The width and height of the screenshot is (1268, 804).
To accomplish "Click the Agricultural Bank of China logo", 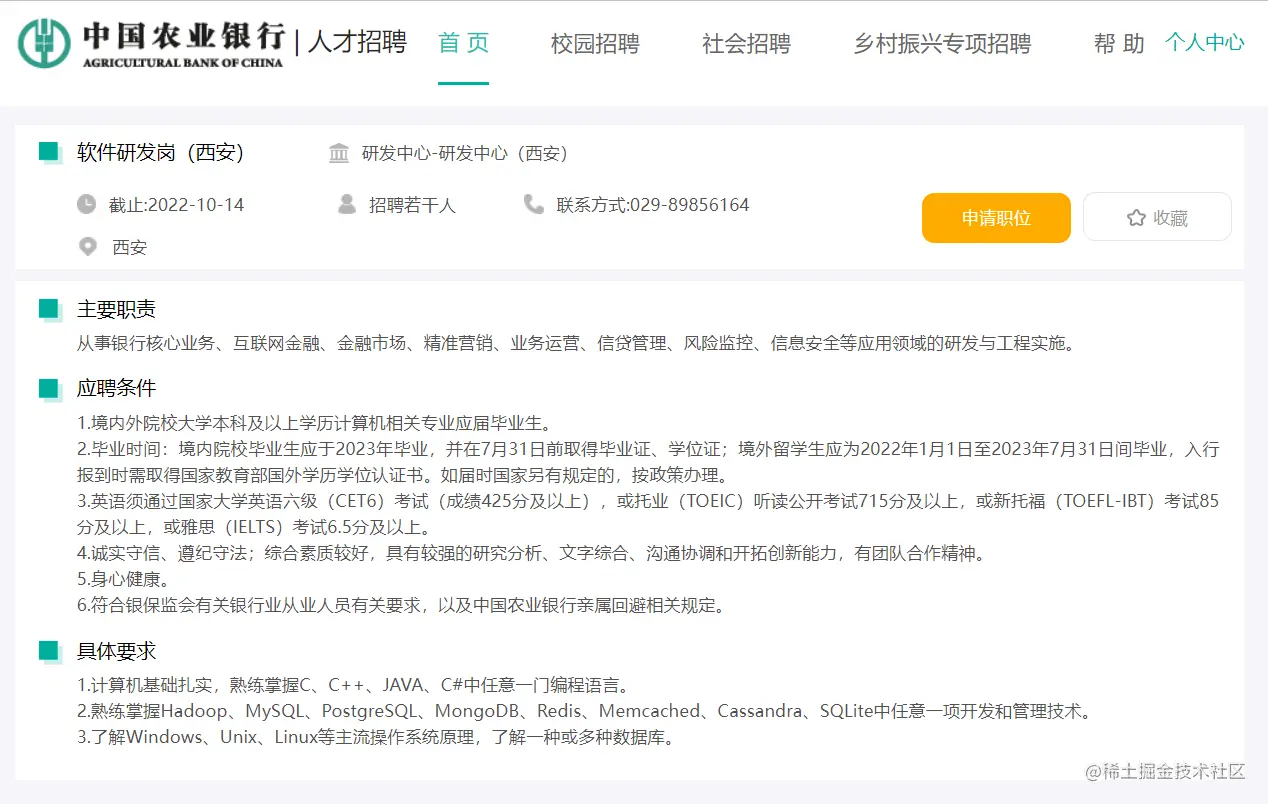I will (152, 43).
